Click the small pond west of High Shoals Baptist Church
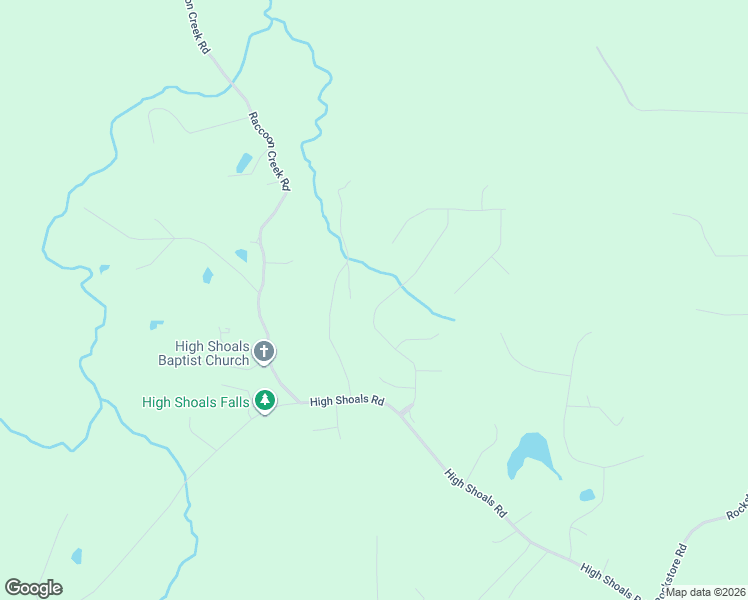Screen dimensions: 748x600 click(157, 325)
